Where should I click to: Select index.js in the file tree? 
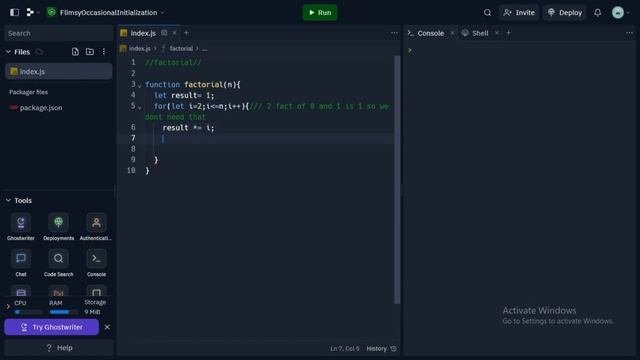[x=58, y=71]
